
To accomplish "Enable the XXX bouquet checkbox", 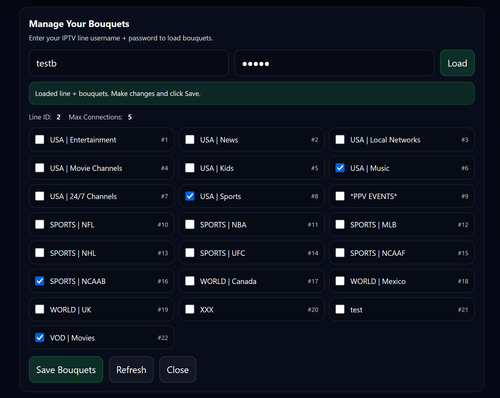I will (190, 309).
